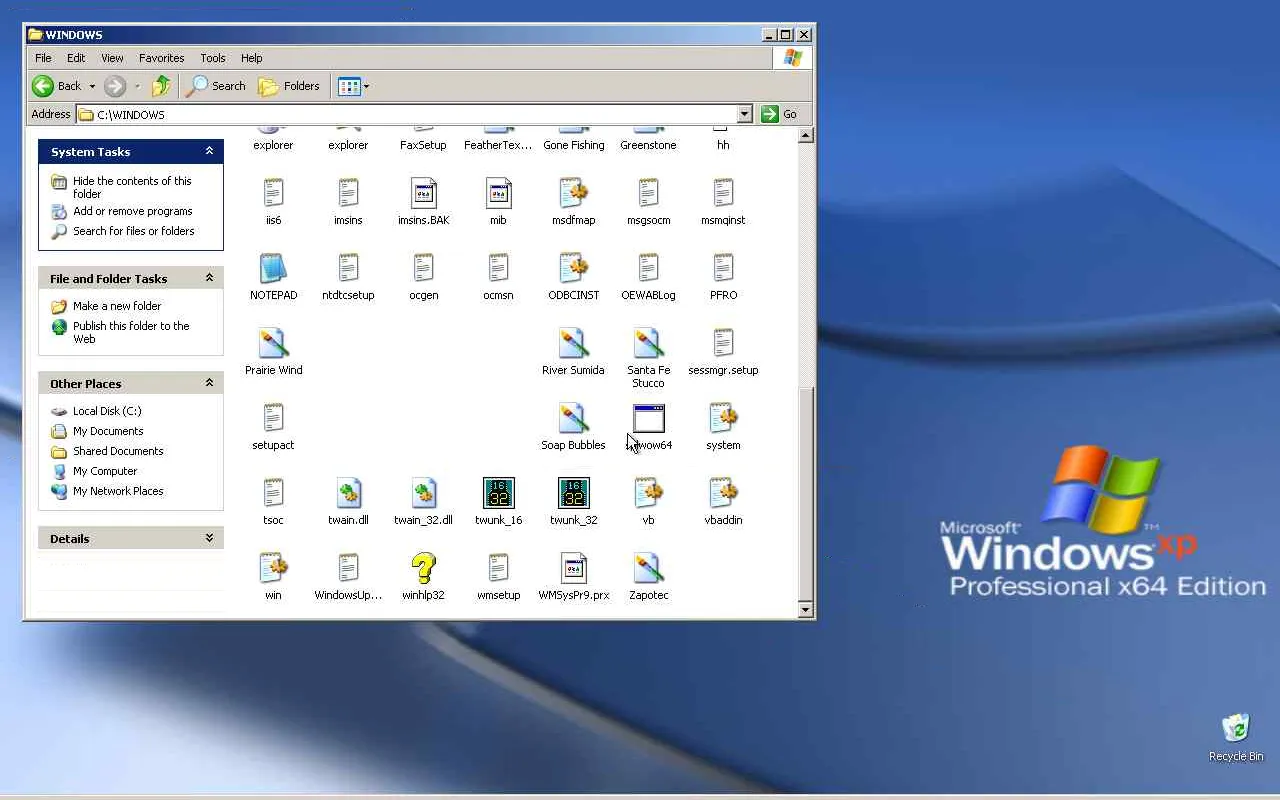The width and height of the screenshot is (1280, 800).
Task: Select the wmsetup log file
Action: pyautogui.click(x=498, y=568)
